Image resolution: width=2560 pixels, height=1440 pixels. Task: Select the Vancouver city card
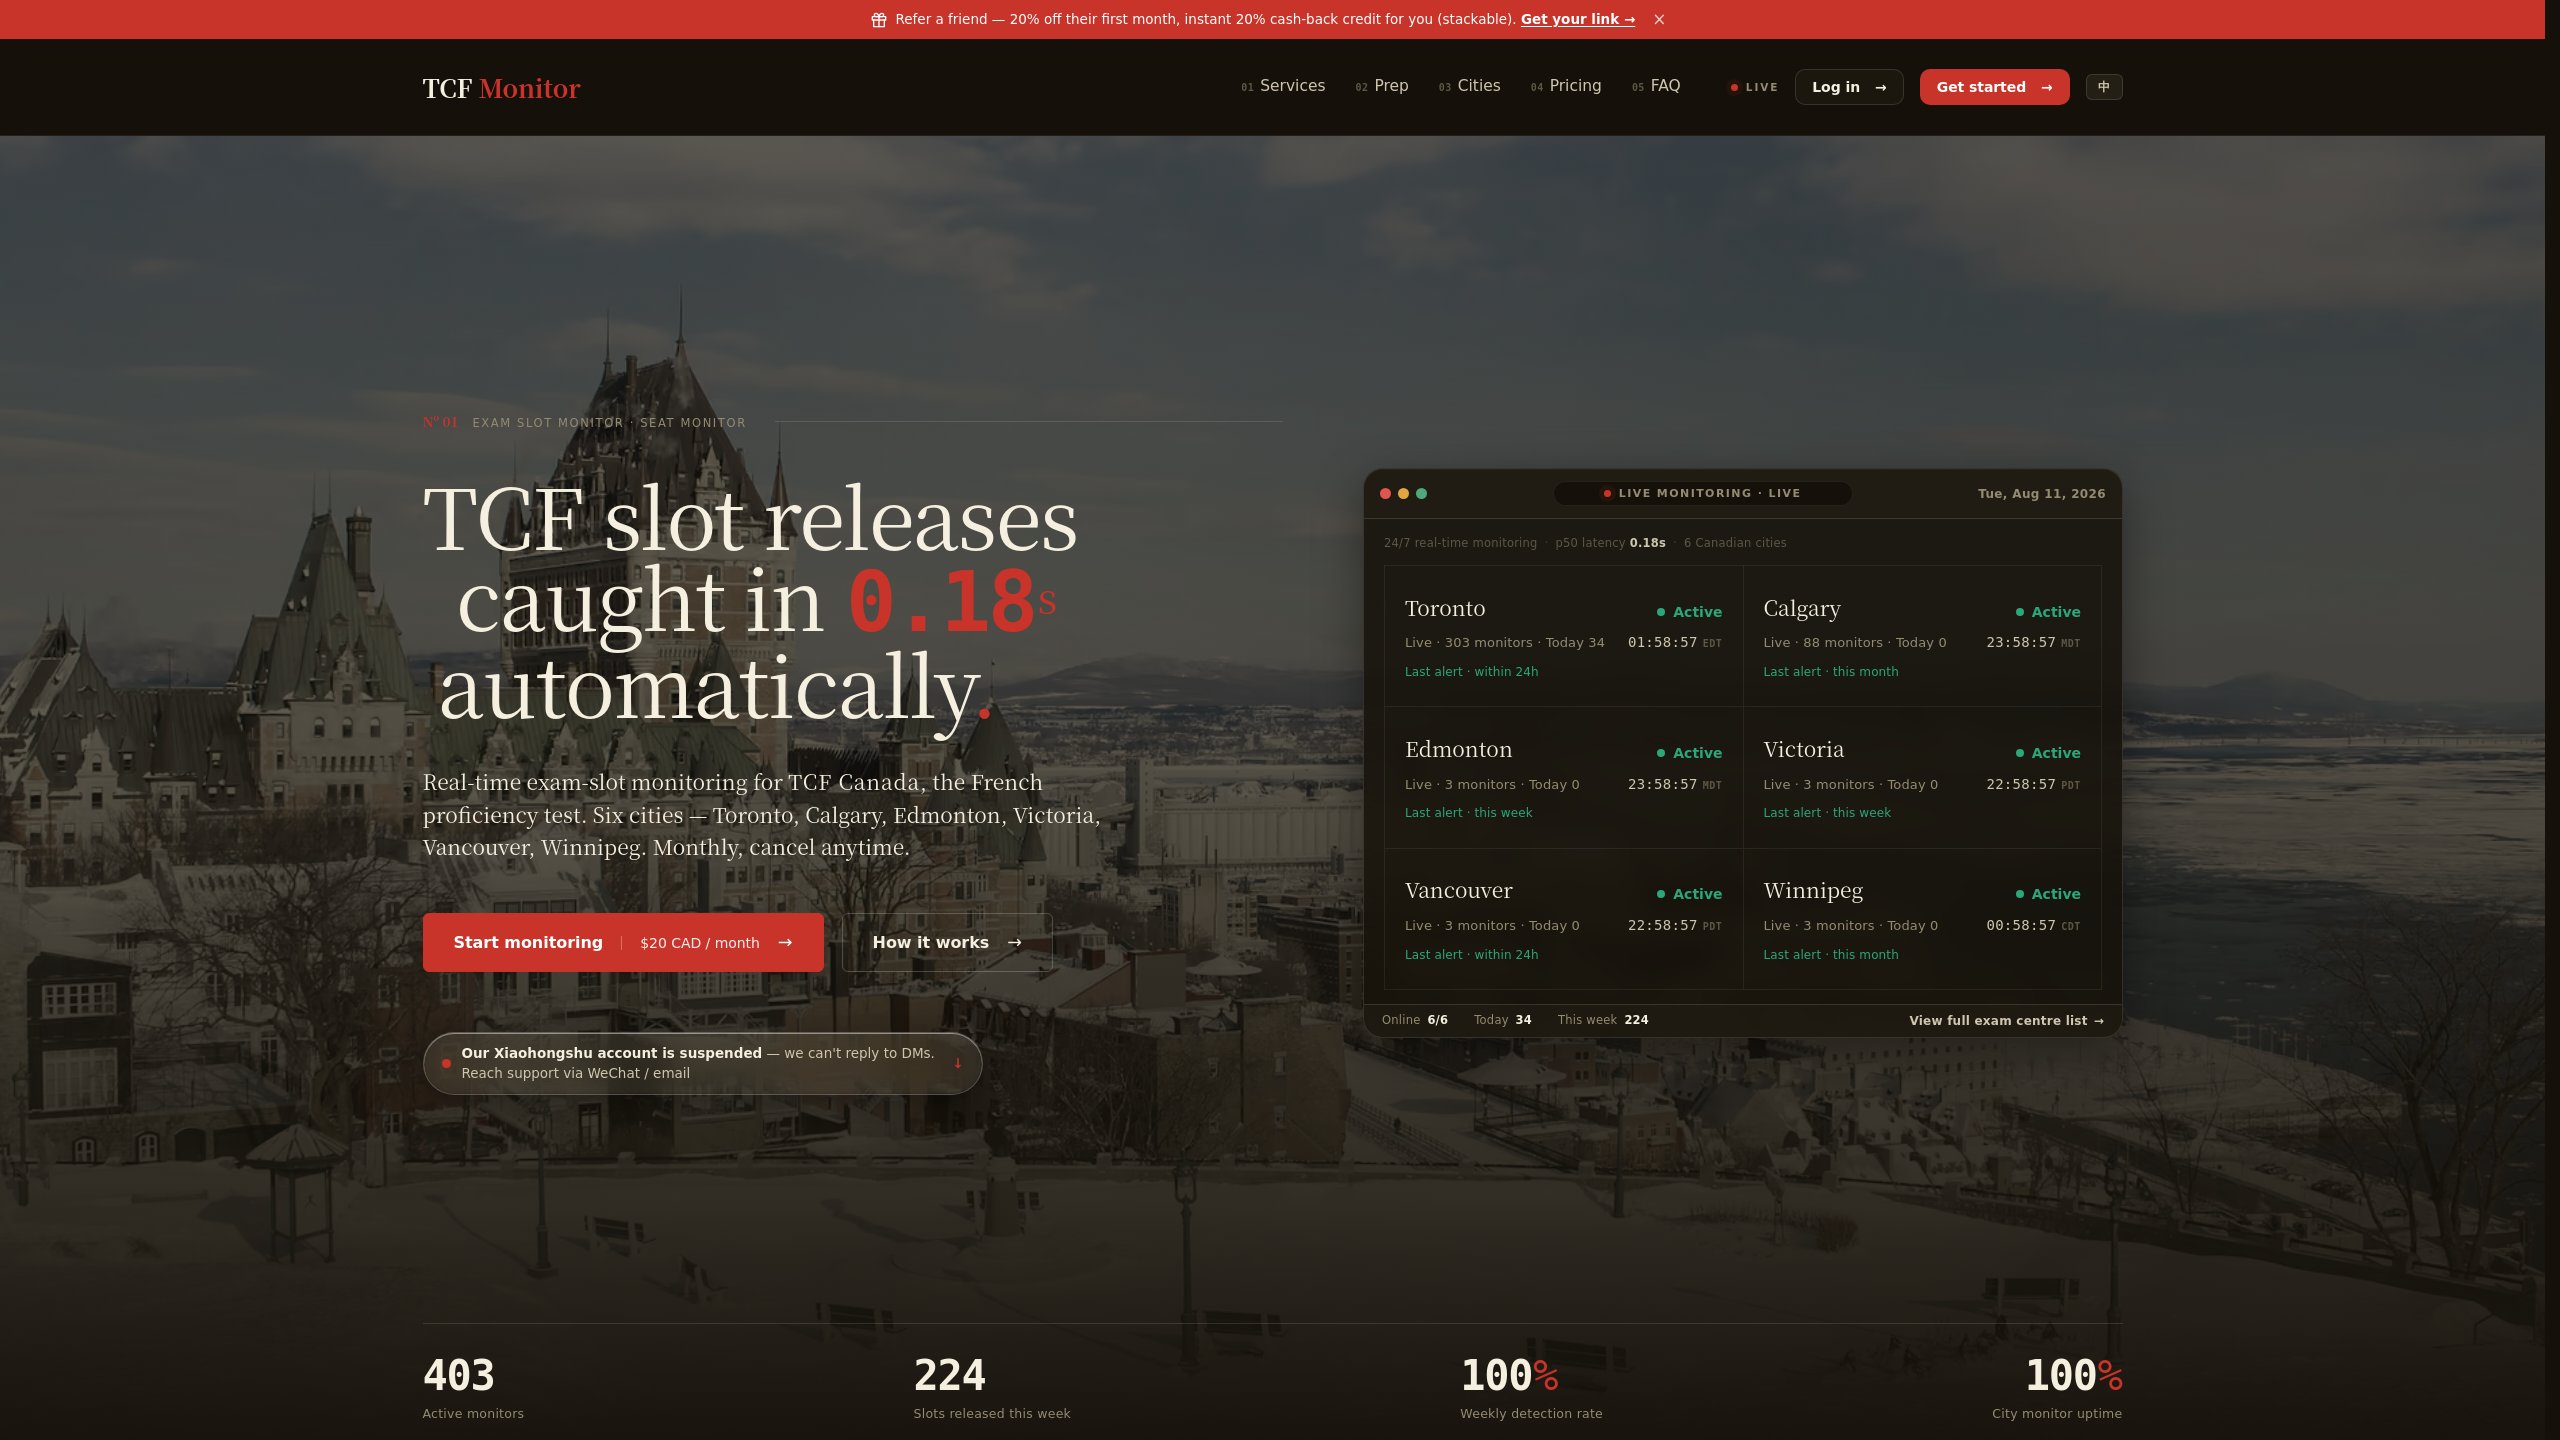click(1563, 919)
